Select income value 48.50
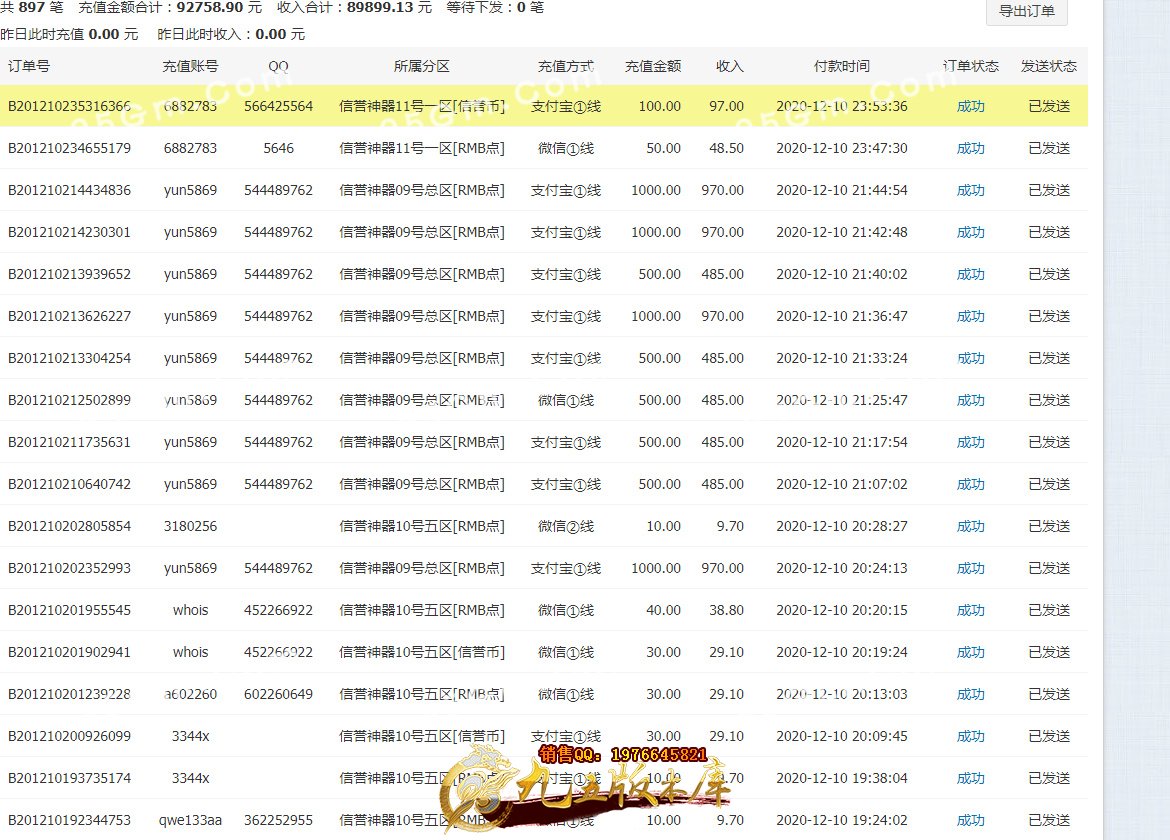The height and width of the screenshot is (840, 1170). pyautogui.click(x=726, y=148)
